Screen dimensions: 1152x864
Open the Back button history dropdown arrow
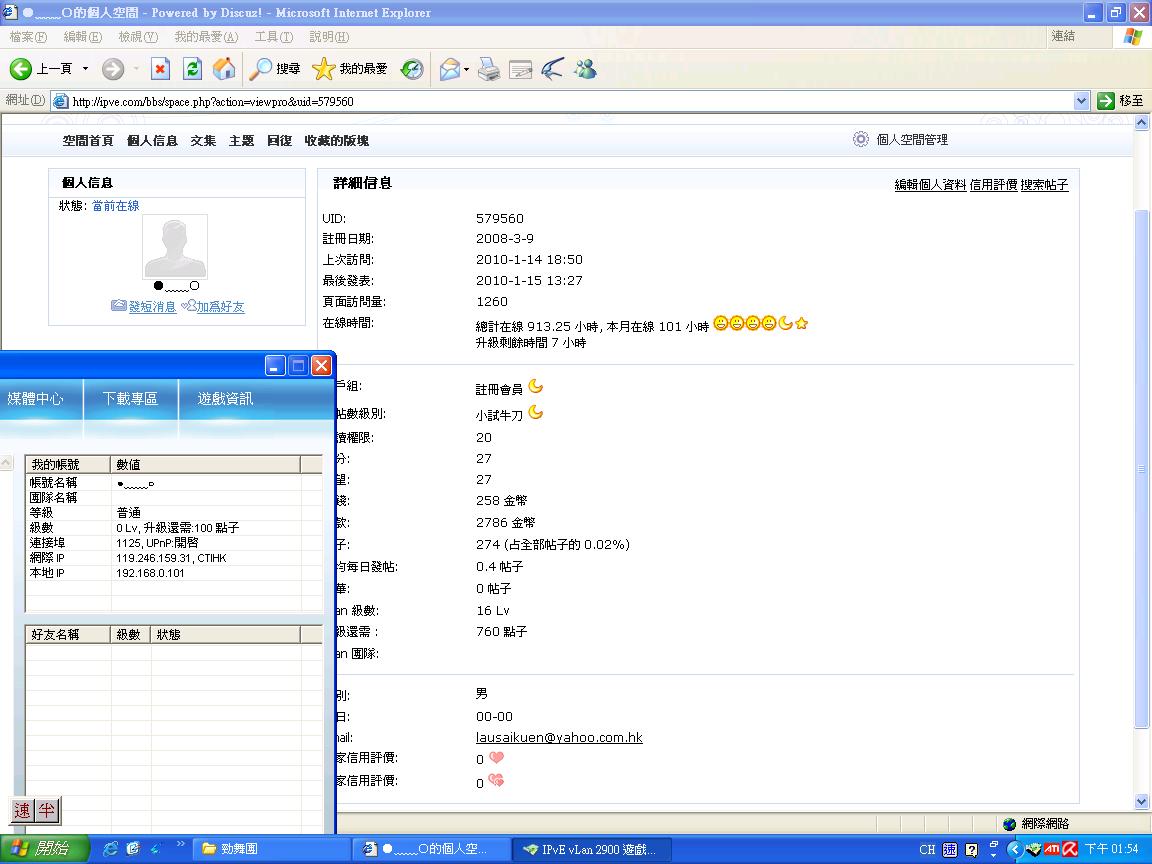(85, 69)
